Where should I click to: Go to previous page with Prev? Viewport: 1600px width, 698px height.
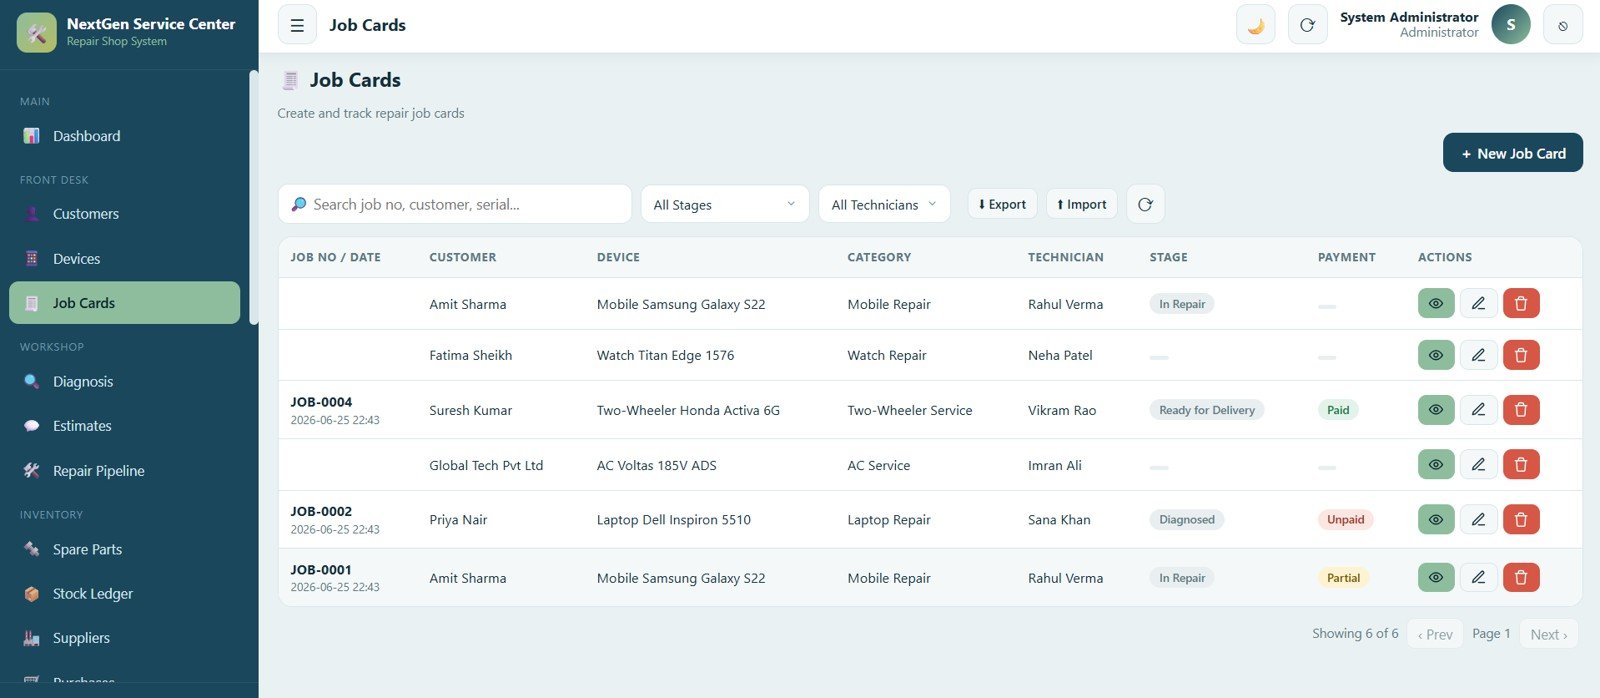point(1435,634)
